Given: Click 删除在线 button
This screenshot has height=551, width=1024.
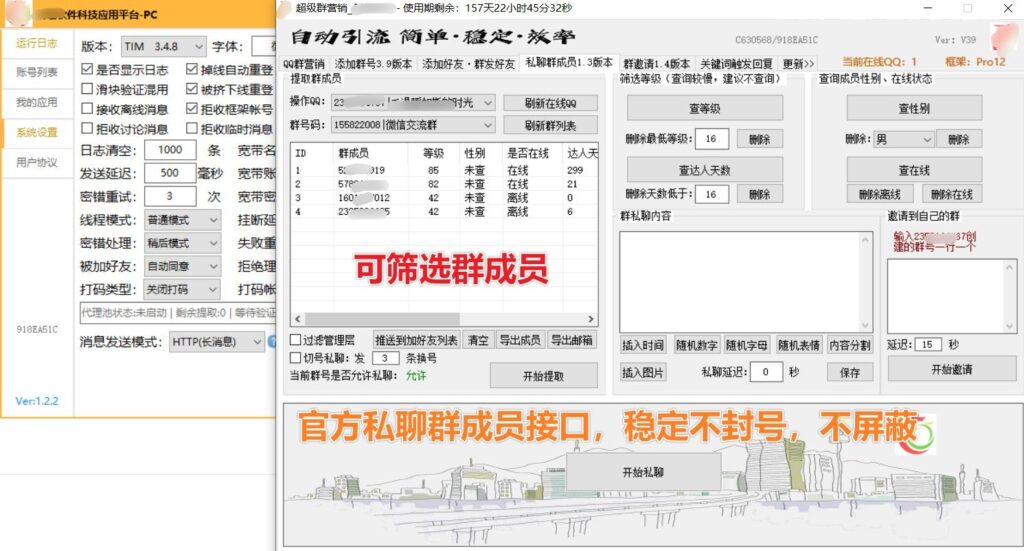Looking at the screenshot, I should [x=952, y=194].
